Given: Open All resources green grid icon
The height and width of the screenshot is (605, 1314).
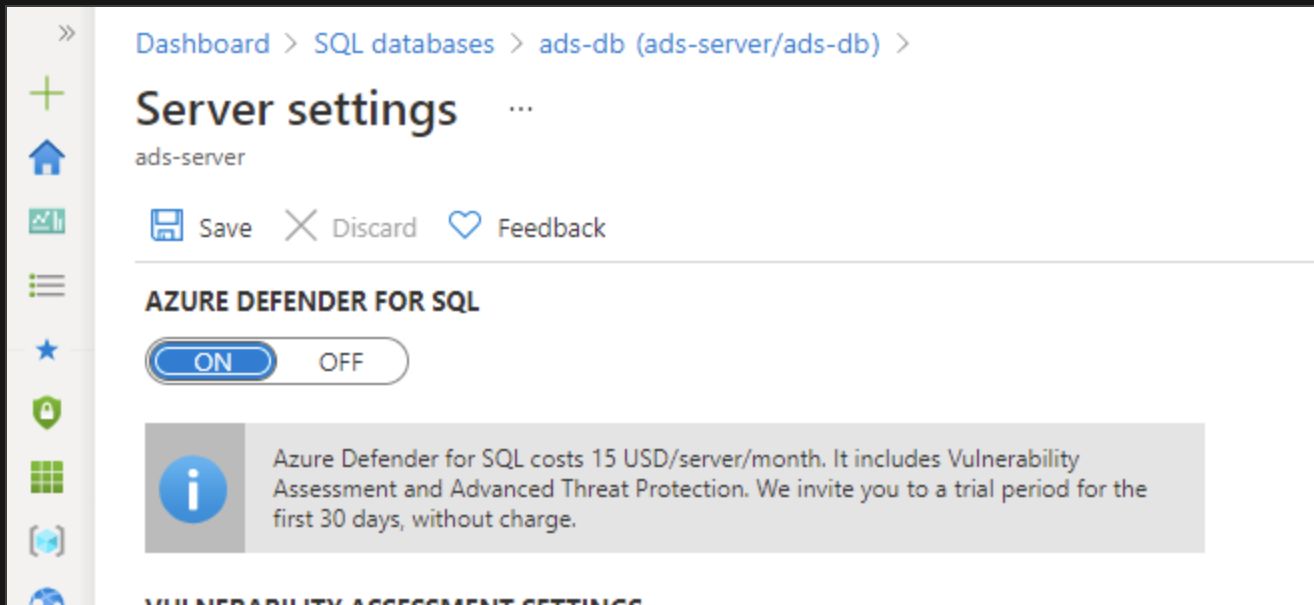Looking at the screenshot, I should 46,477.
